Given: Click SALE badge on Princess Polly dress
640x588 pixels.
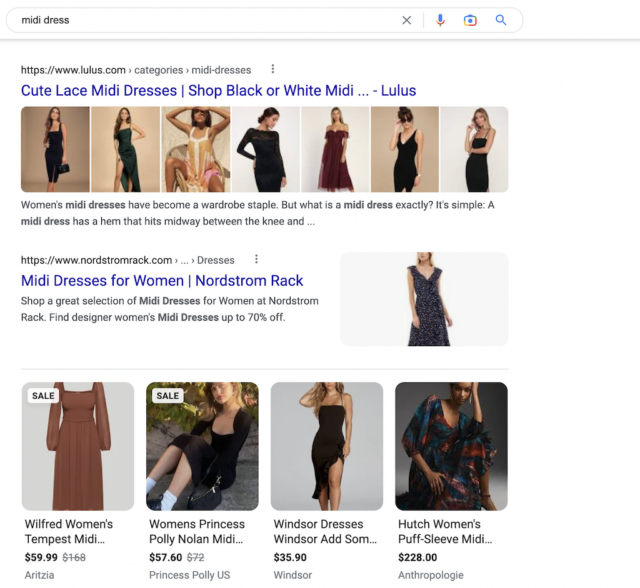Looking at the screenshot, I should 168,396.
